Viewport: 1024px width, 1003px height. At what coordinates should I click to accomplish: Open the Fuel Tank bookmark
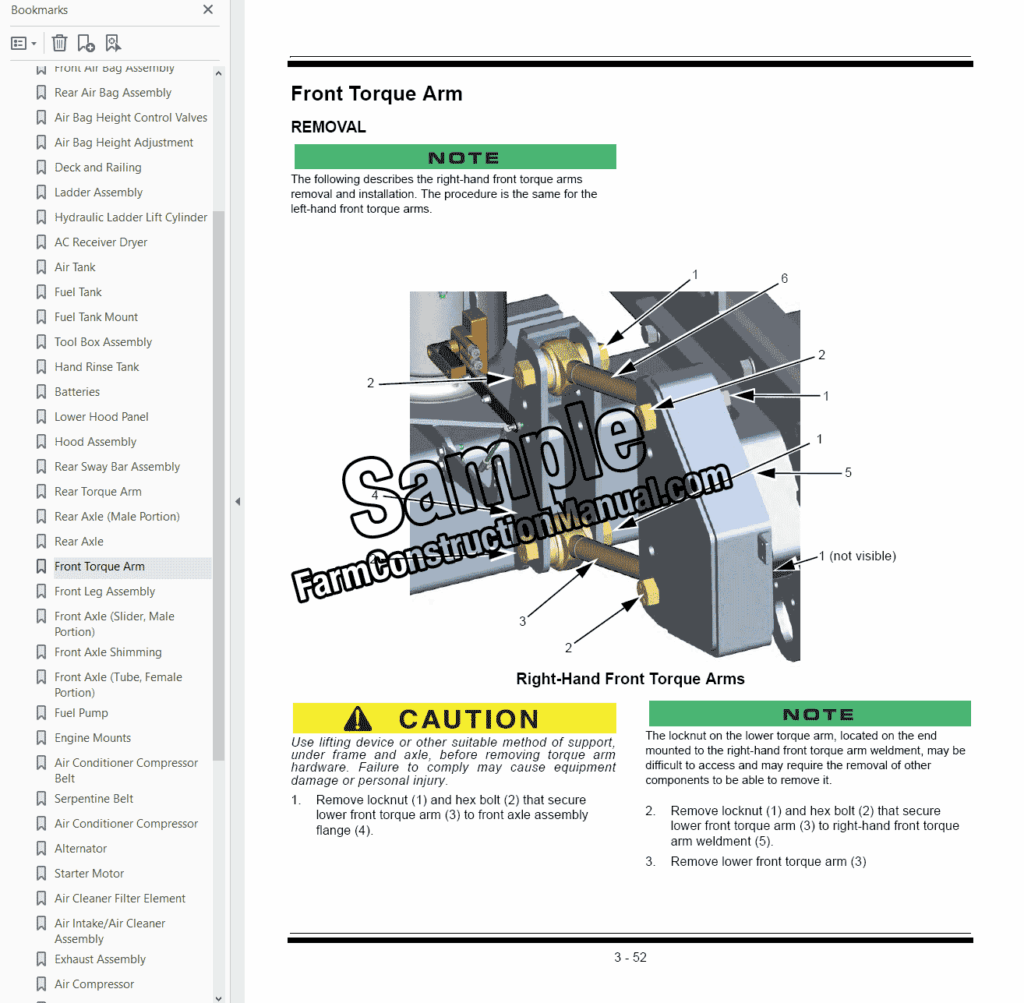point(78,292)
